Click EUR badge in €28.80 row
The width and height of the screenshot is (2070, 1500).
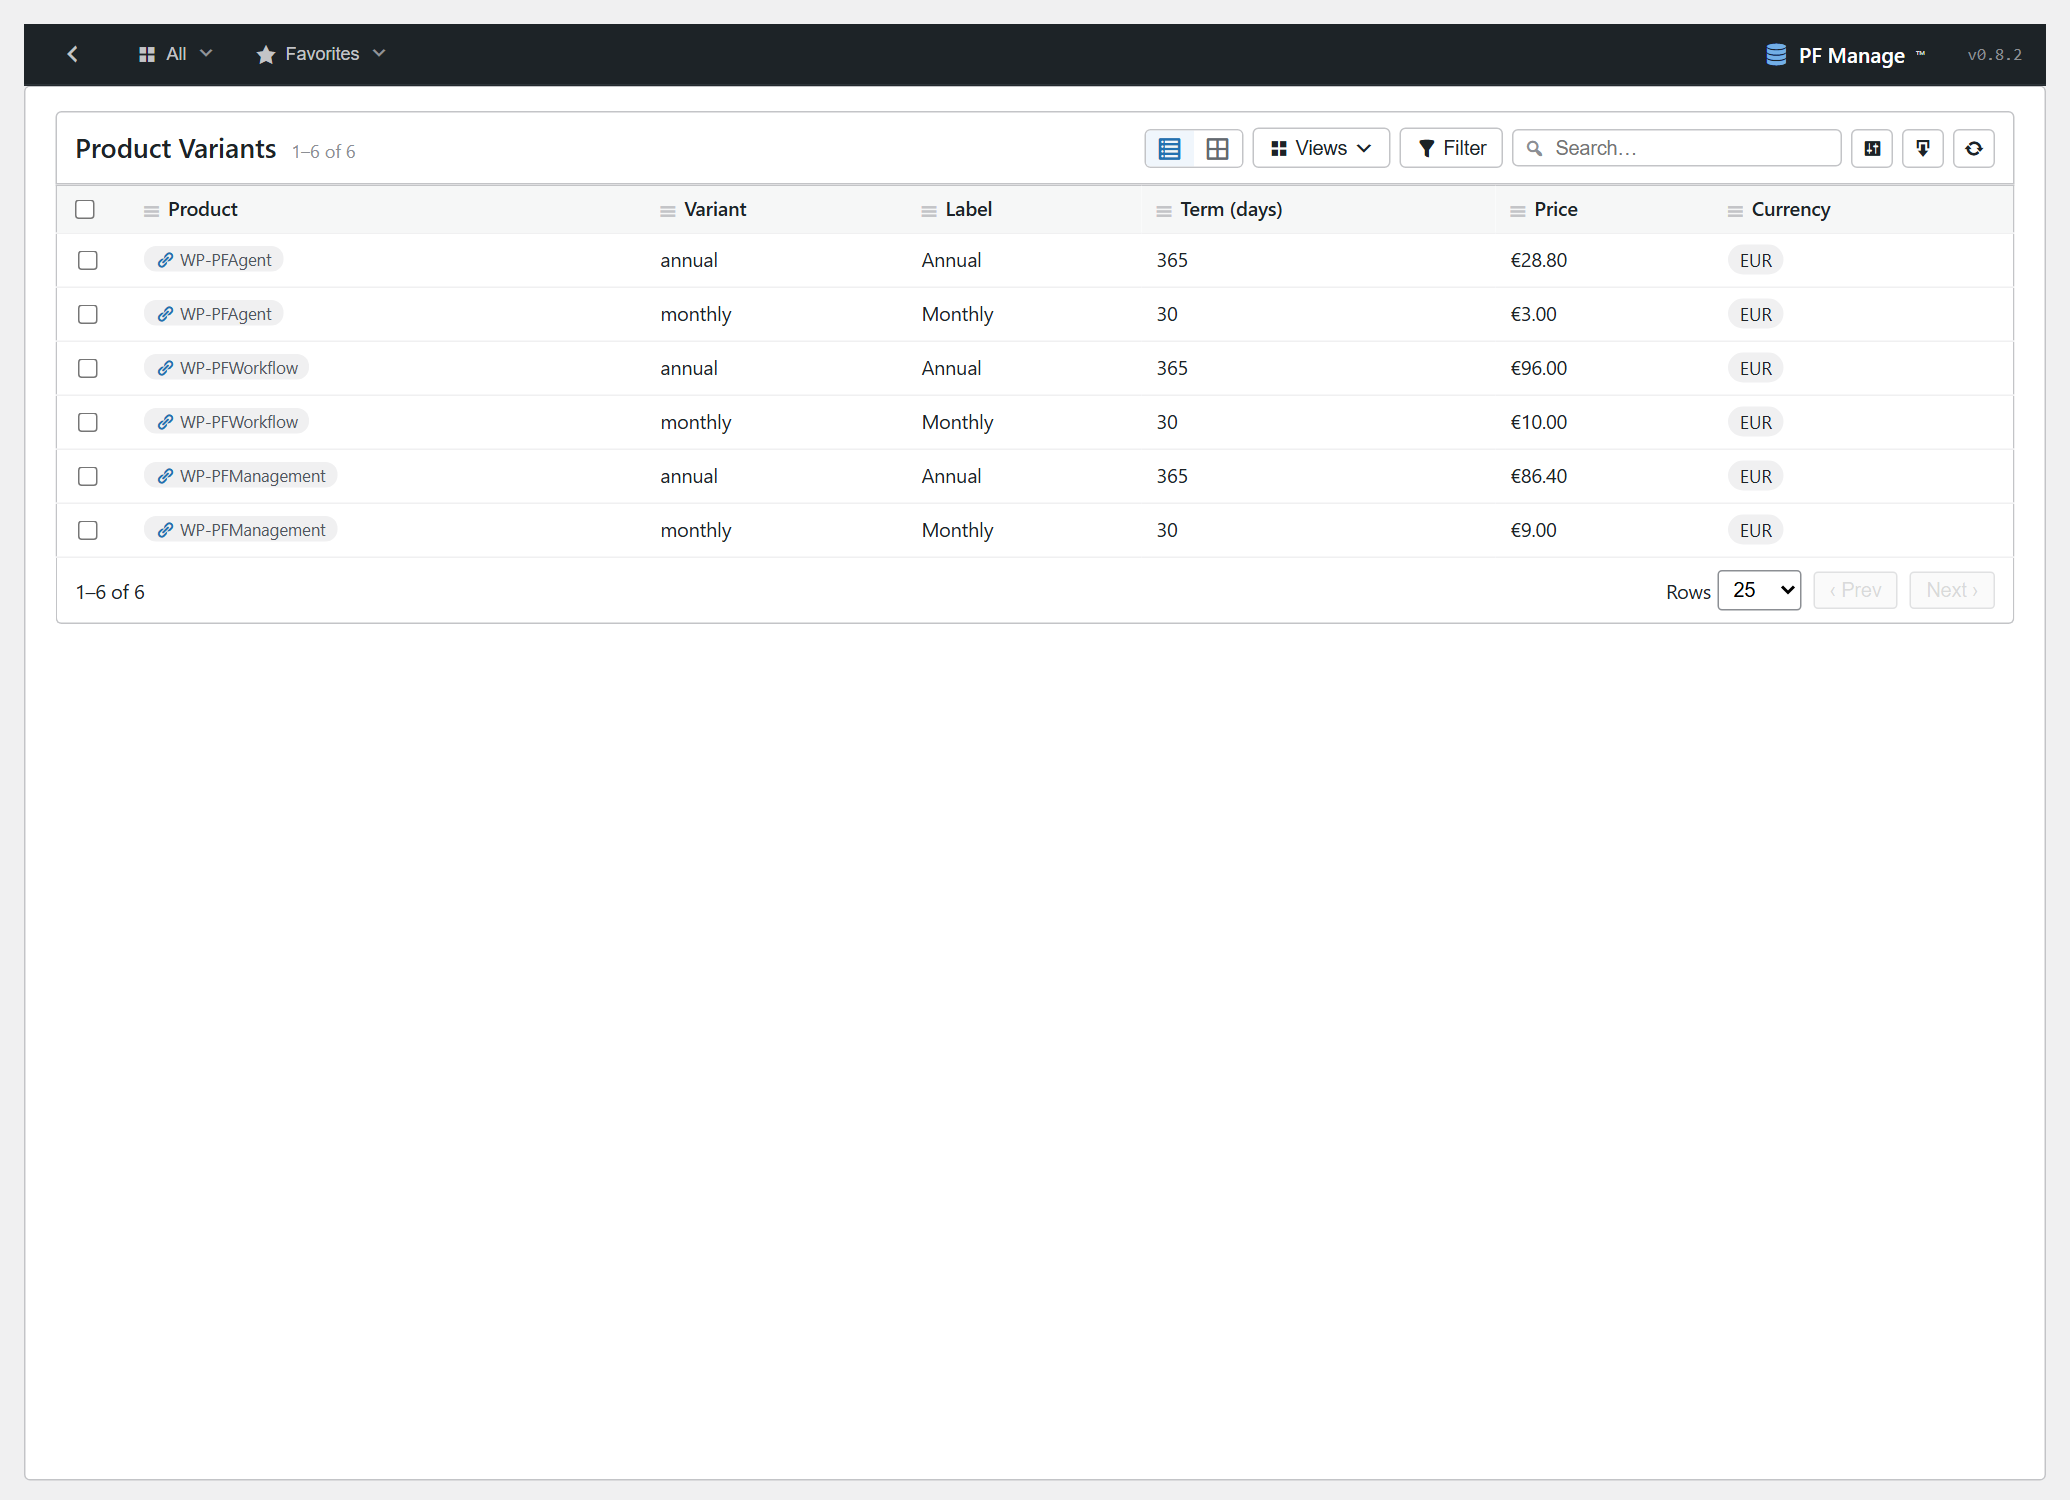point(1755,260)
